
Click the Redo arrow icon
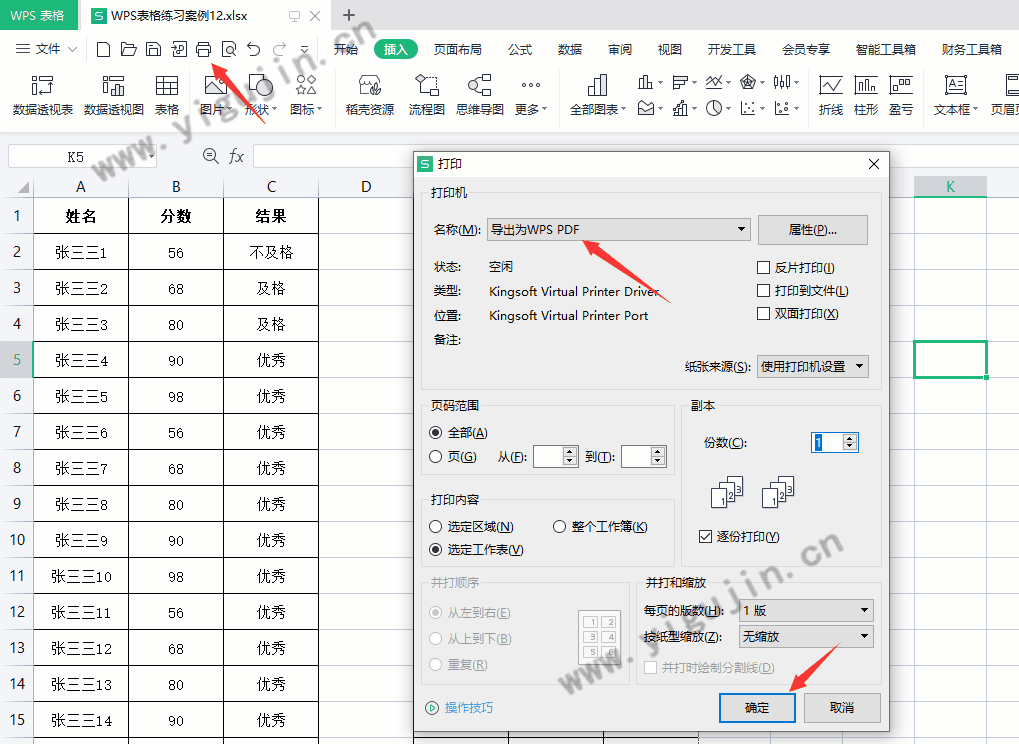tap(279, 49)
